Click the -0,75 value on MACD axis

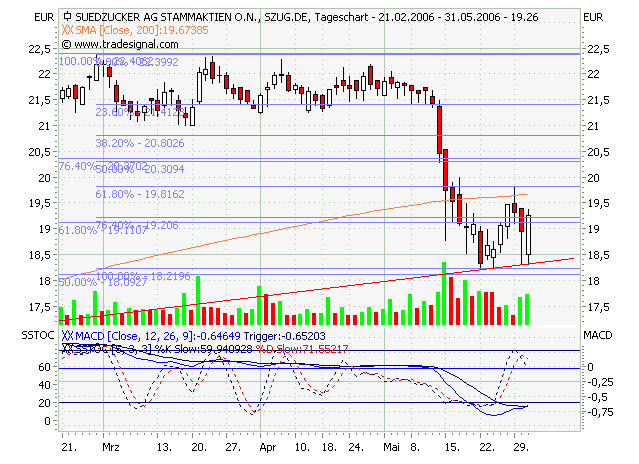[x=600, y=412]
